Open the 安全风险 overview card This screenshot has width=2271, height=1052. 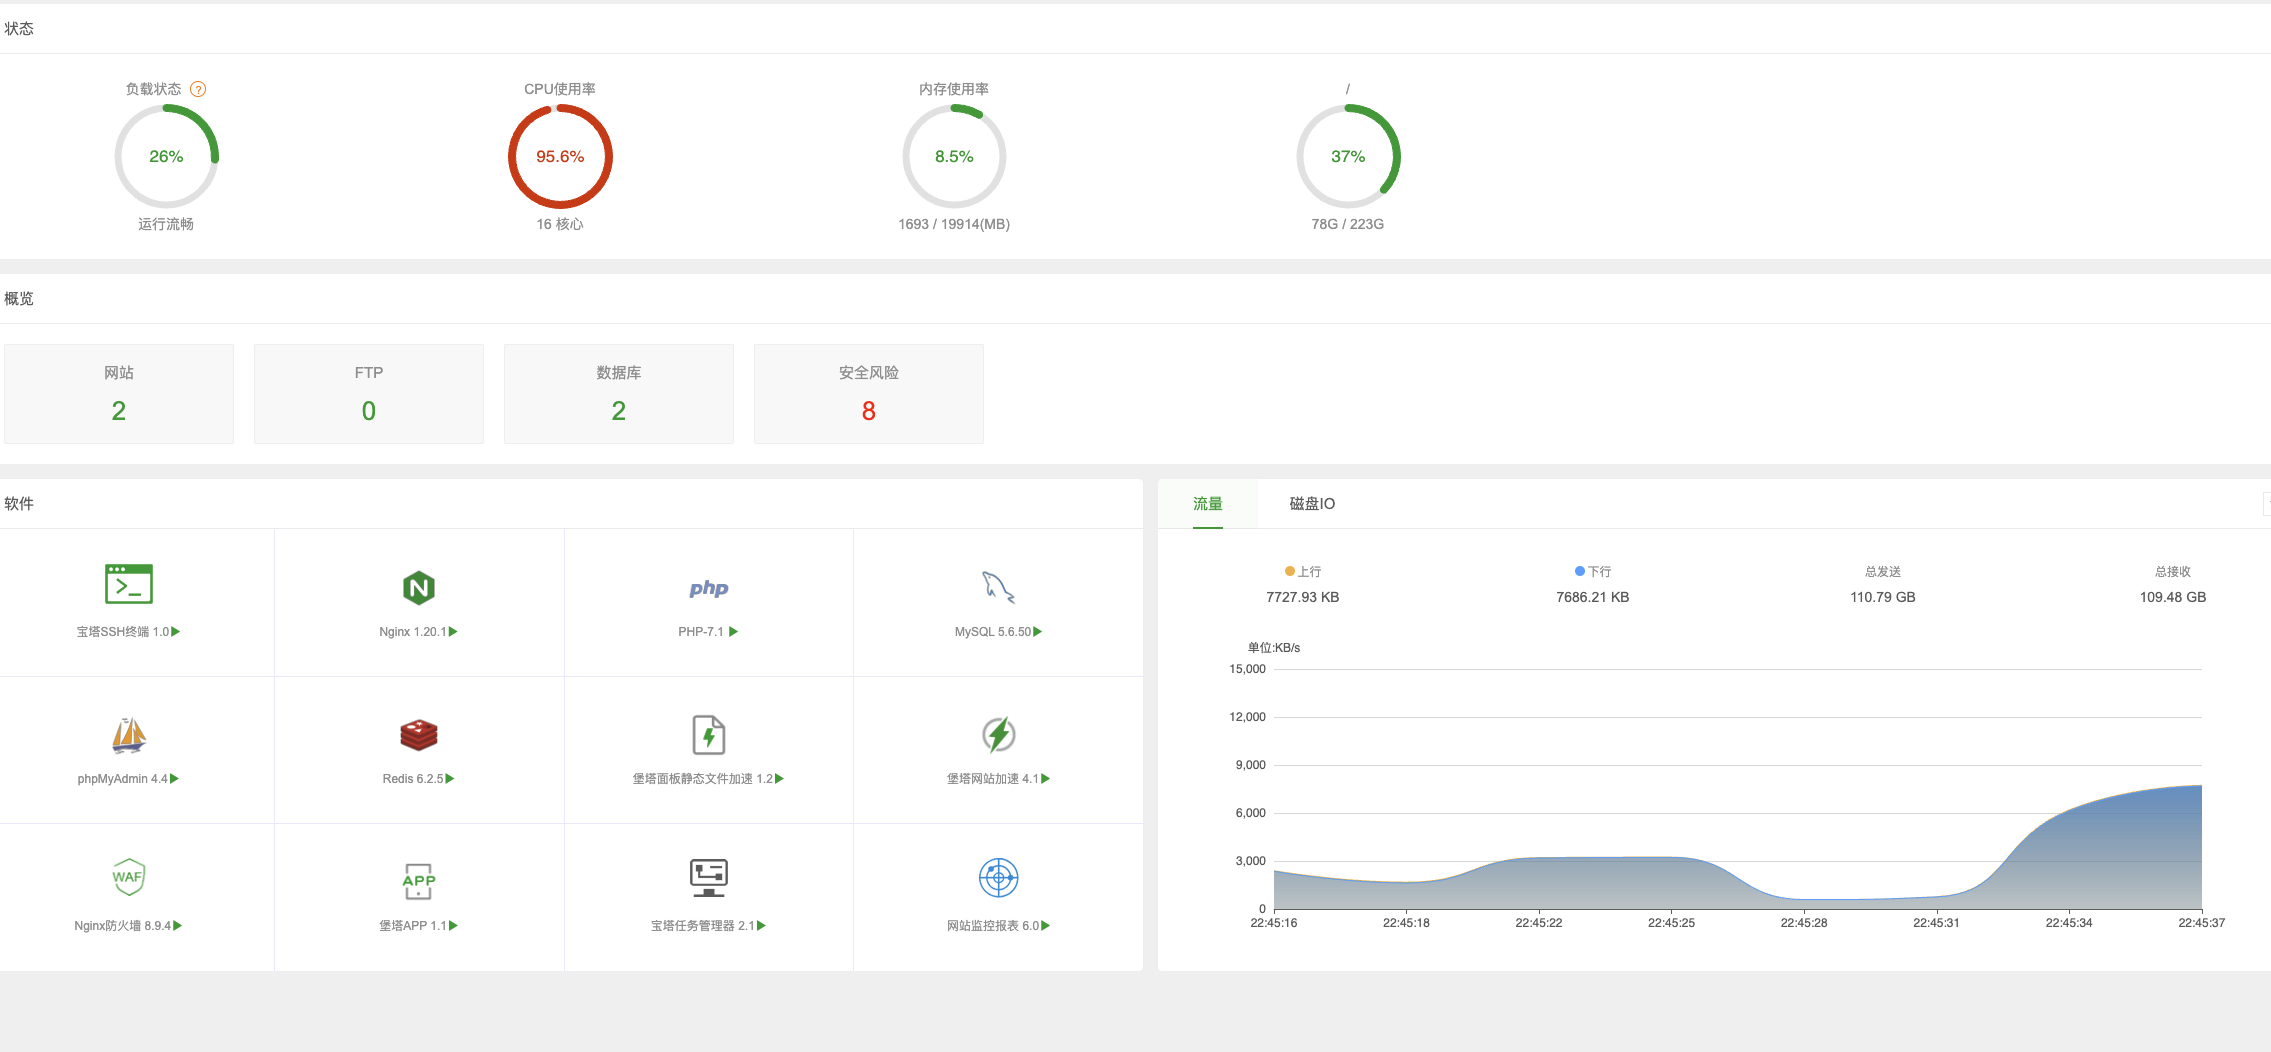click(869, 394)
